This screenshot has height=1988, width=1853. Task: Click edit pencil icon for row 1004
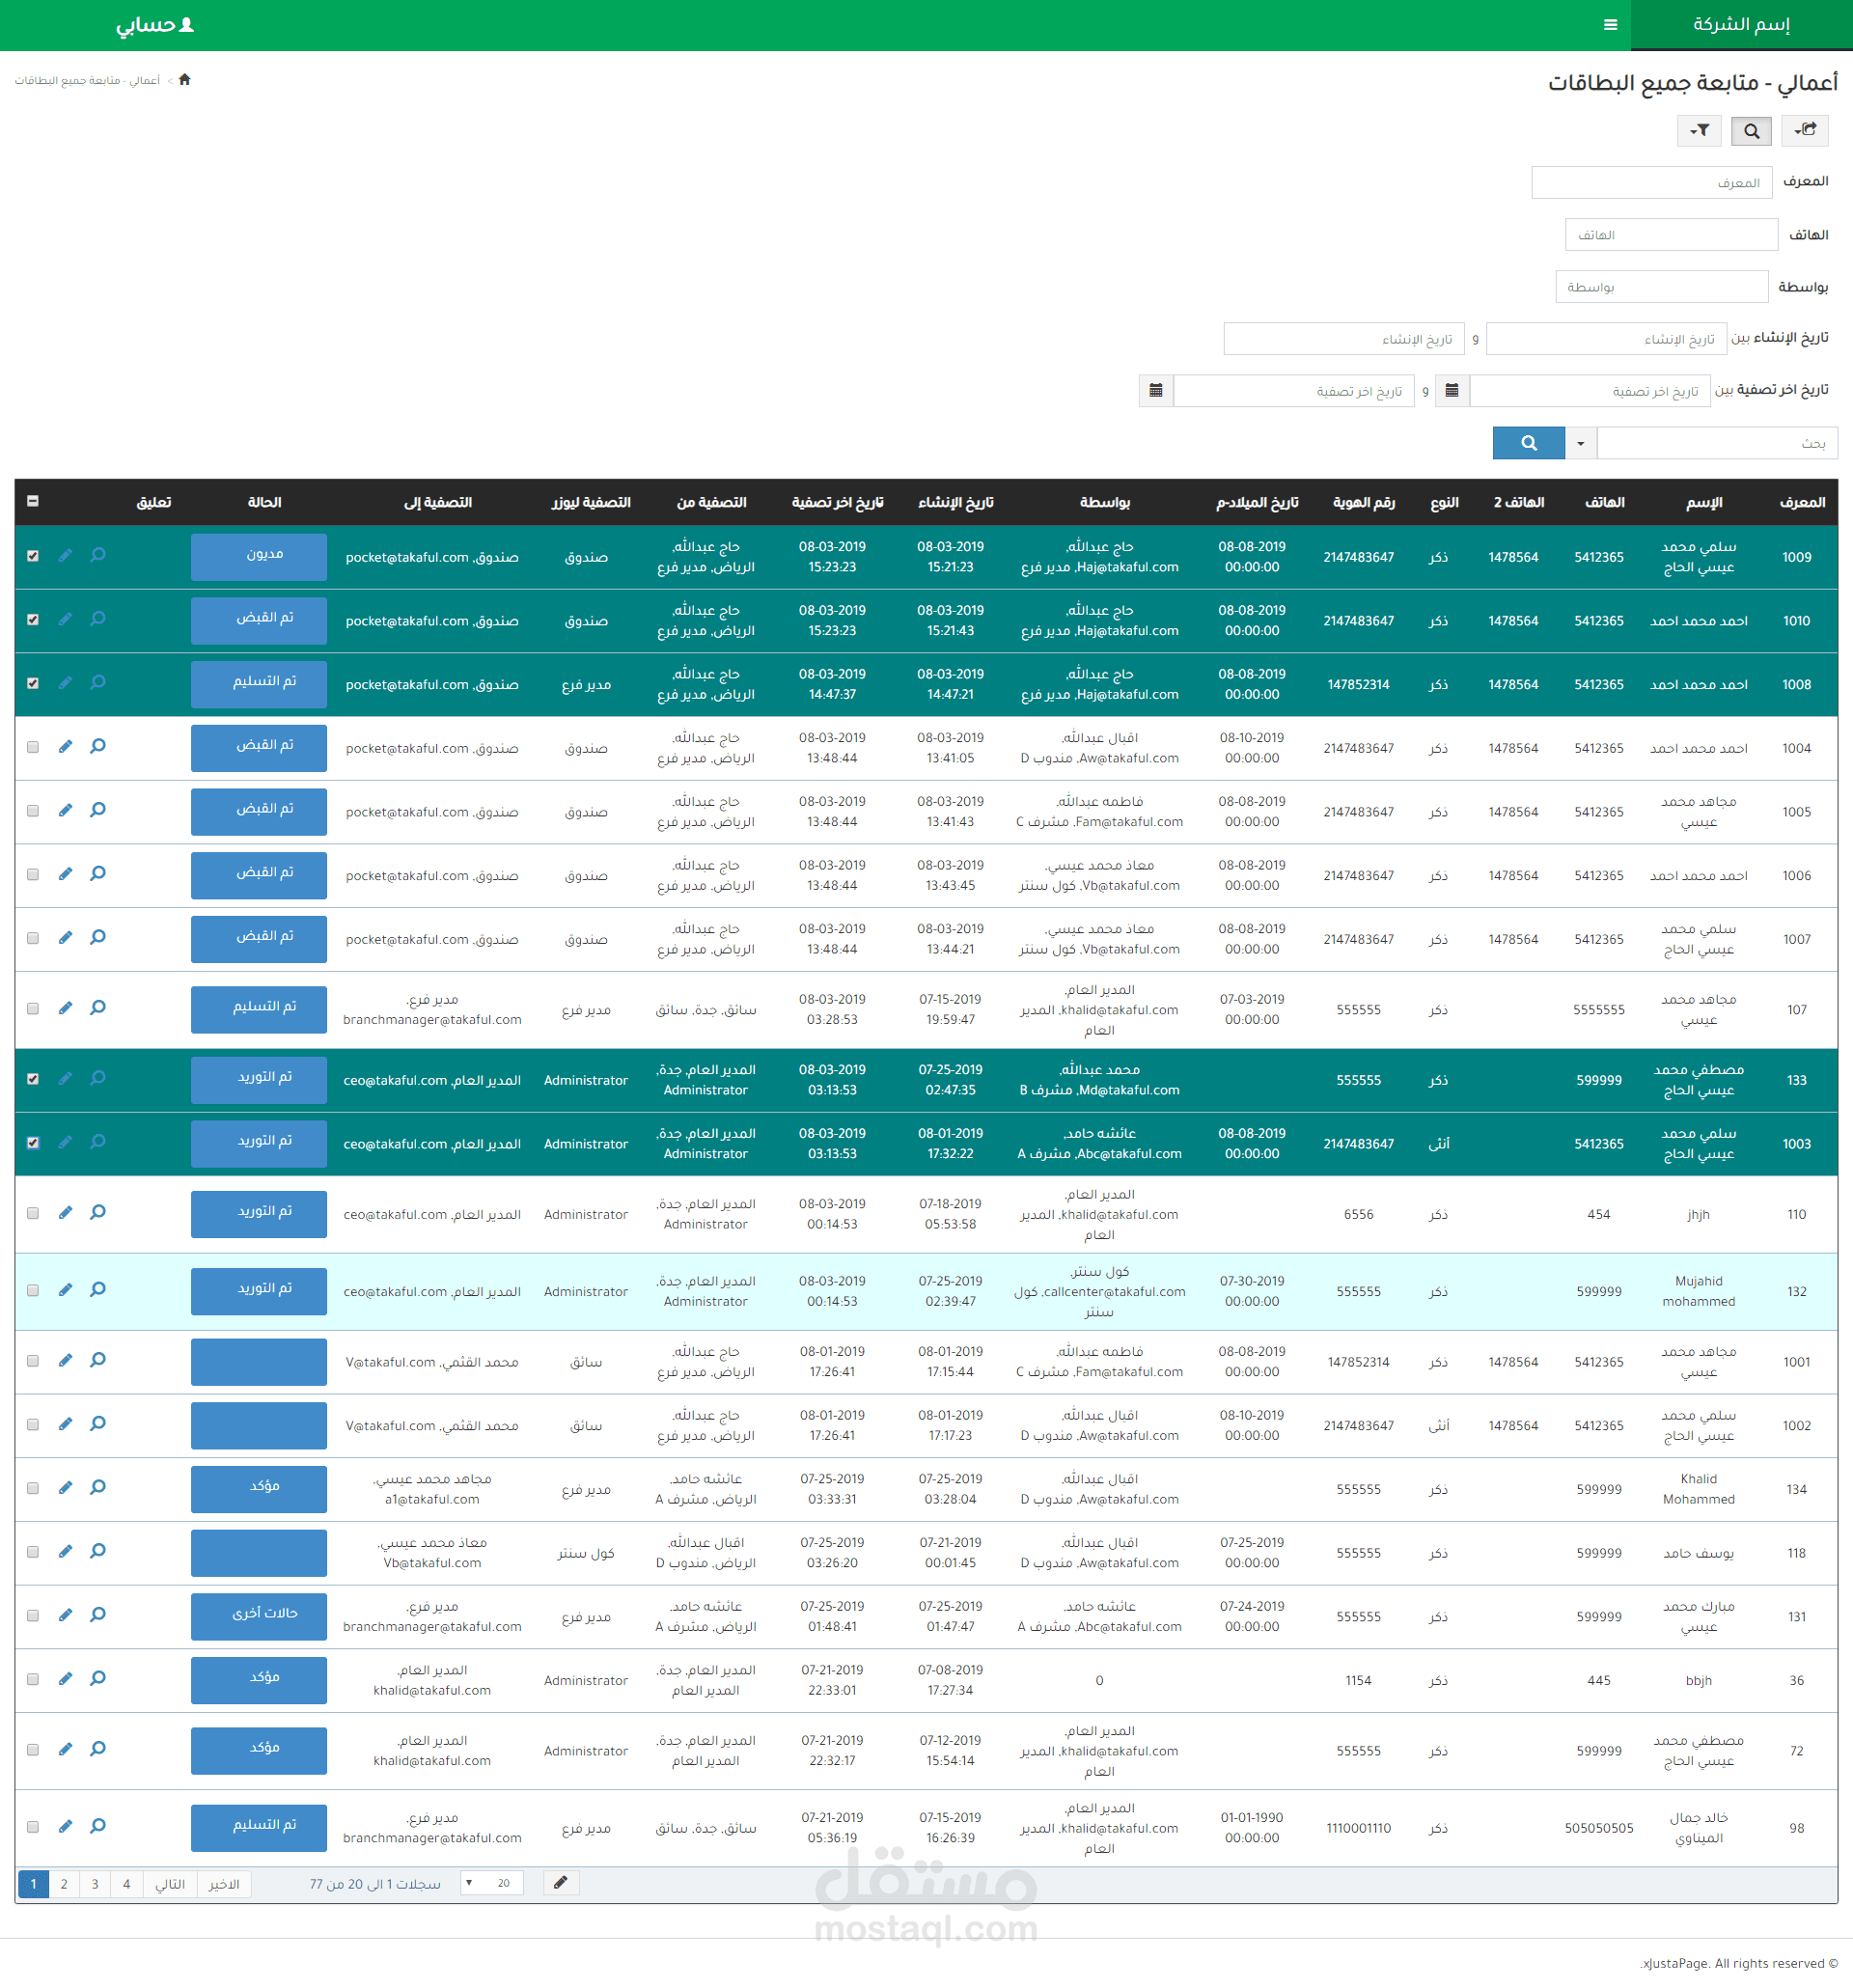[66, 746]
